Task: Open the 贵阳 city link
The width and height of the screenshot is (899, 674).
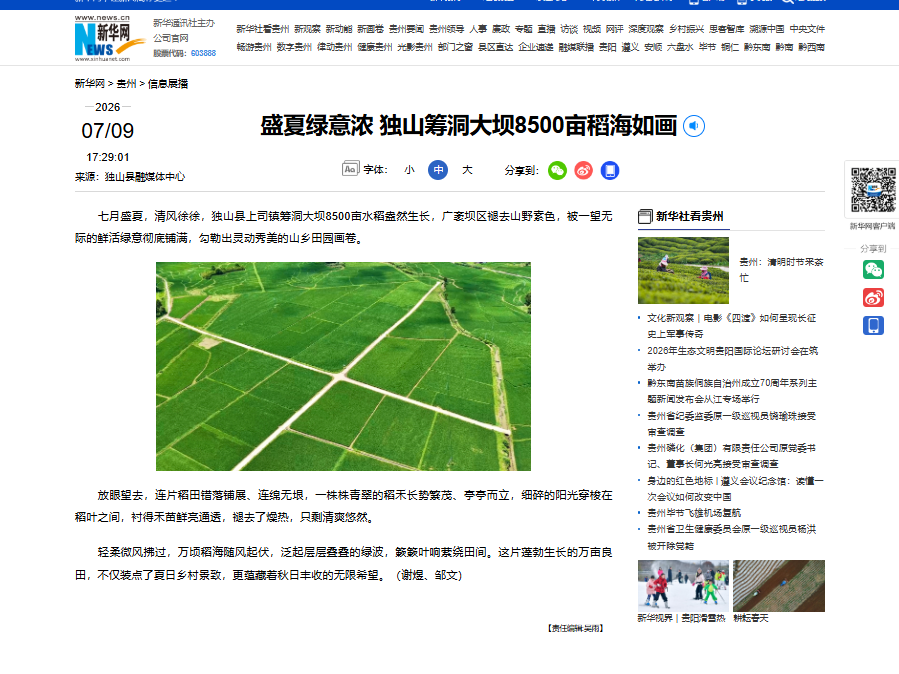Action: point(608,47)
